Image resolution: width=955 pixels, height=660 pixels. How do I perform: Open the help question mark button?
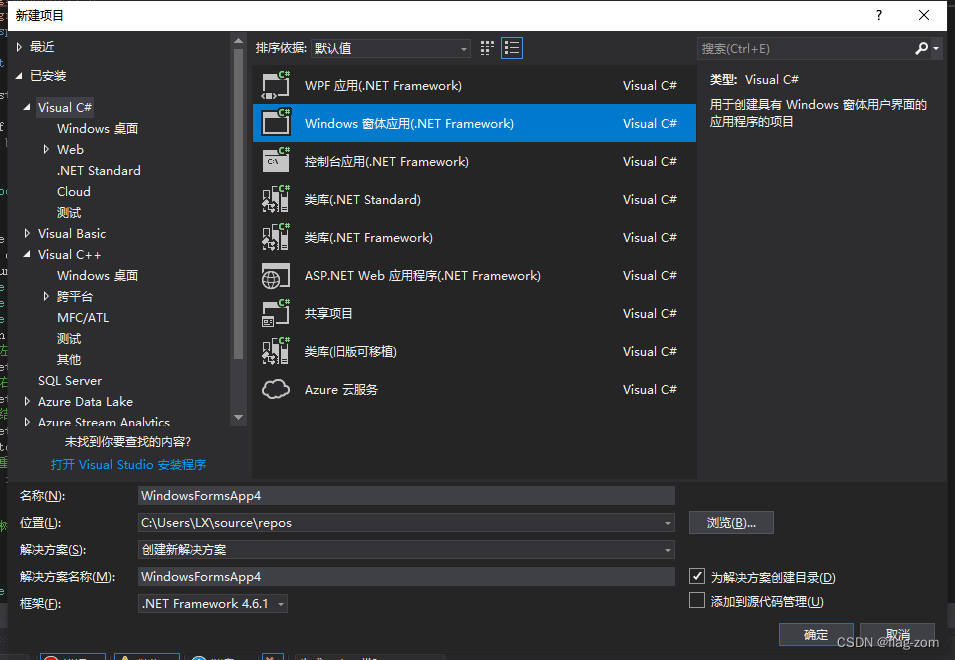878,15
